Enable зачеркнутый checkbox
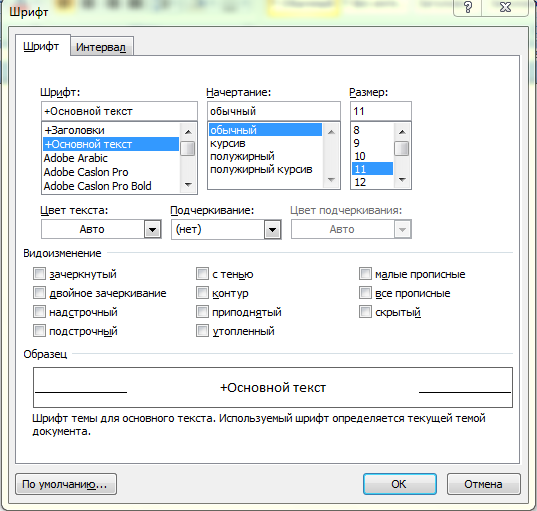537x511 pixels. click(39, 274)
